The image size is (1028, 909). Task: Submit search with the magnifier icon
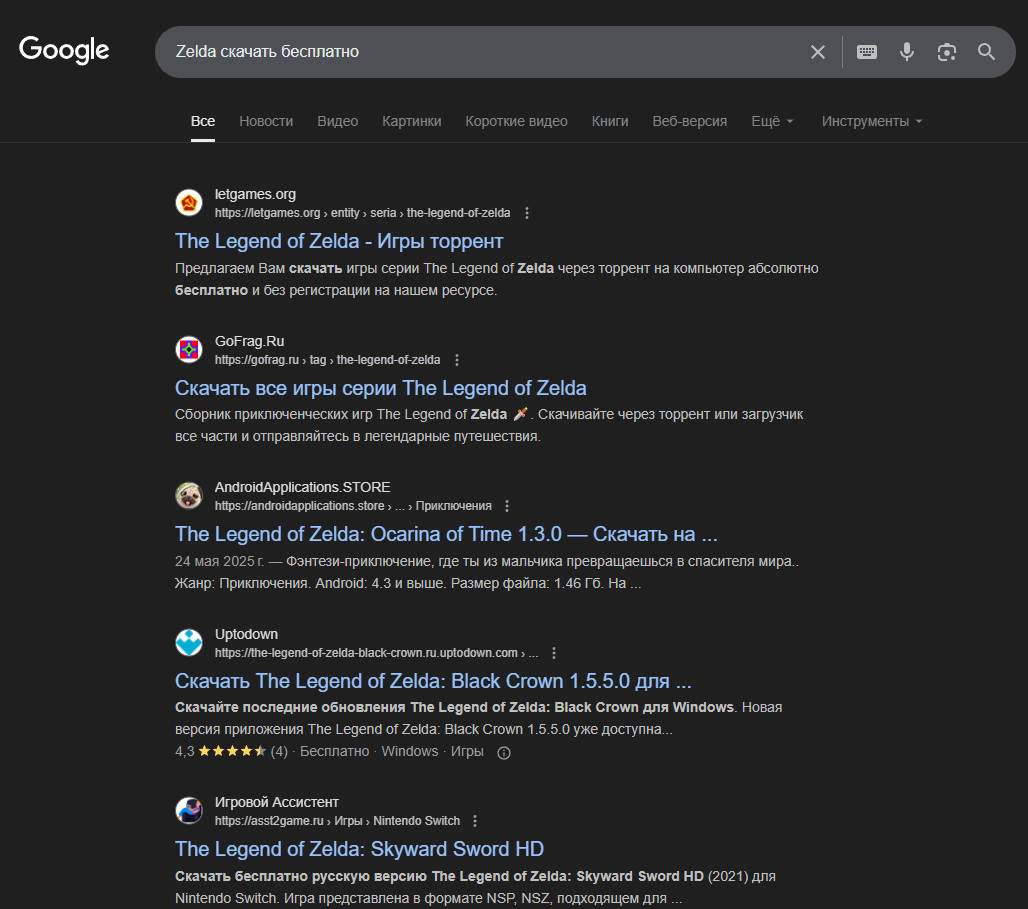[987, 52]
